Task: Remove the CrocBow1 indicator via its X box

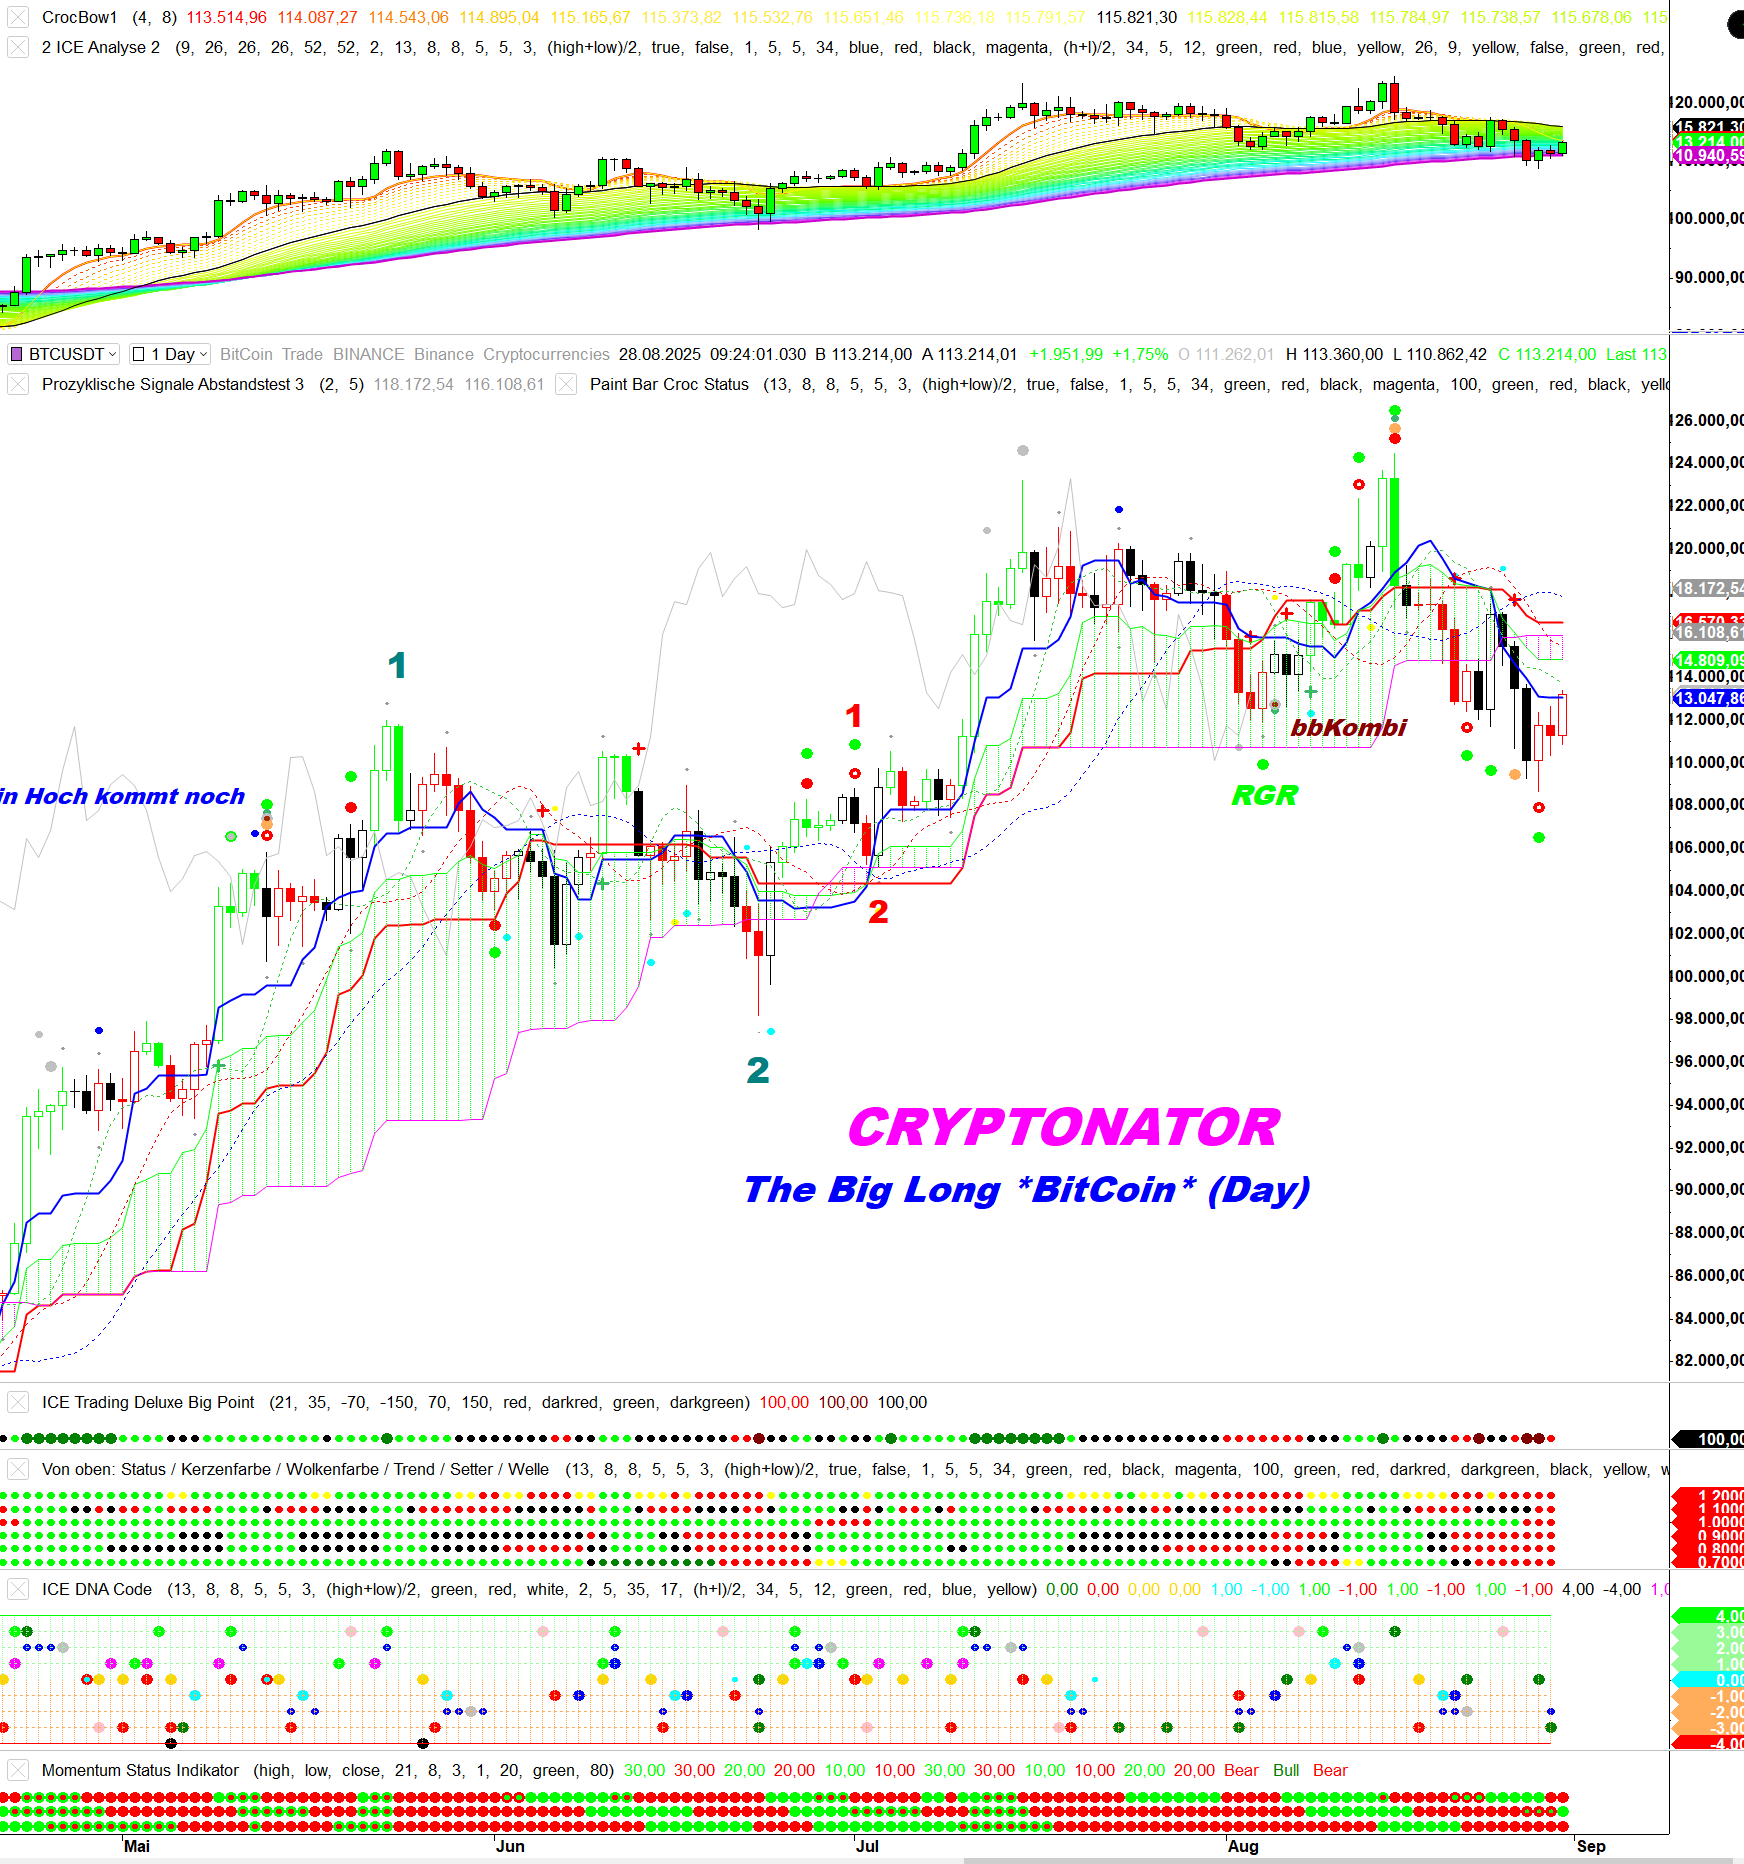Action: 17,17
